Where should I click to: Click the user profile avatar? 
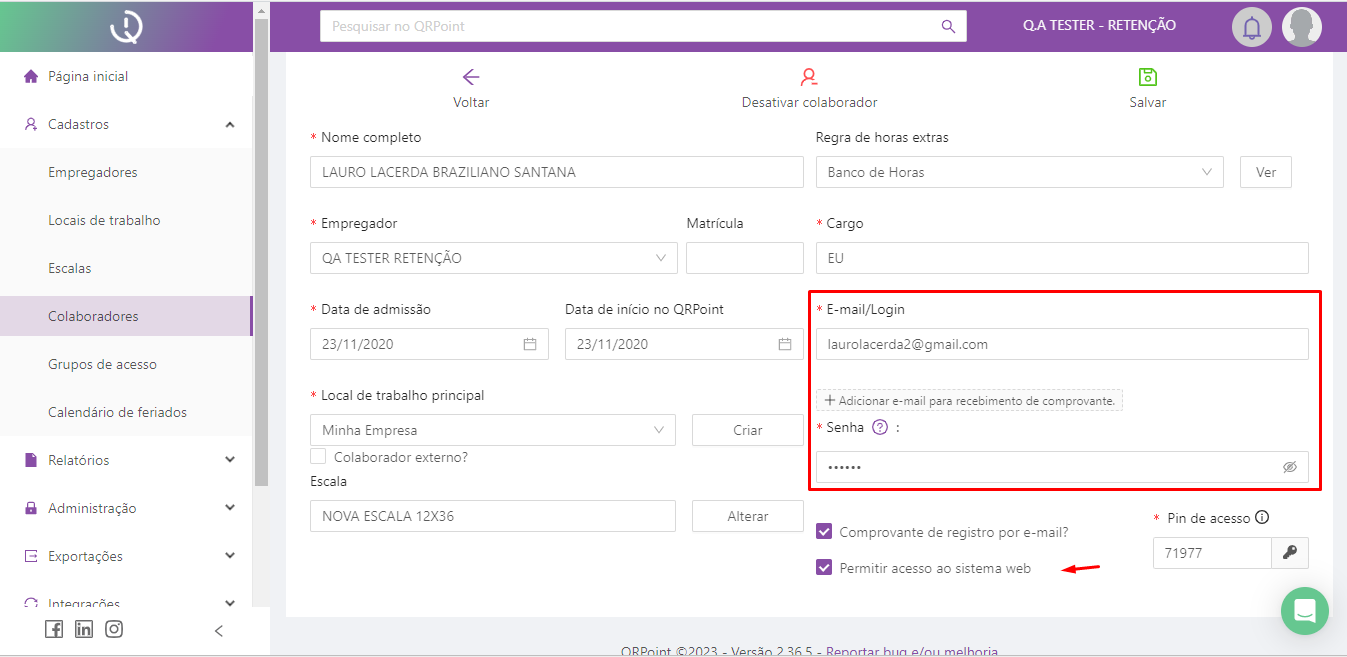click(1302, 27)
